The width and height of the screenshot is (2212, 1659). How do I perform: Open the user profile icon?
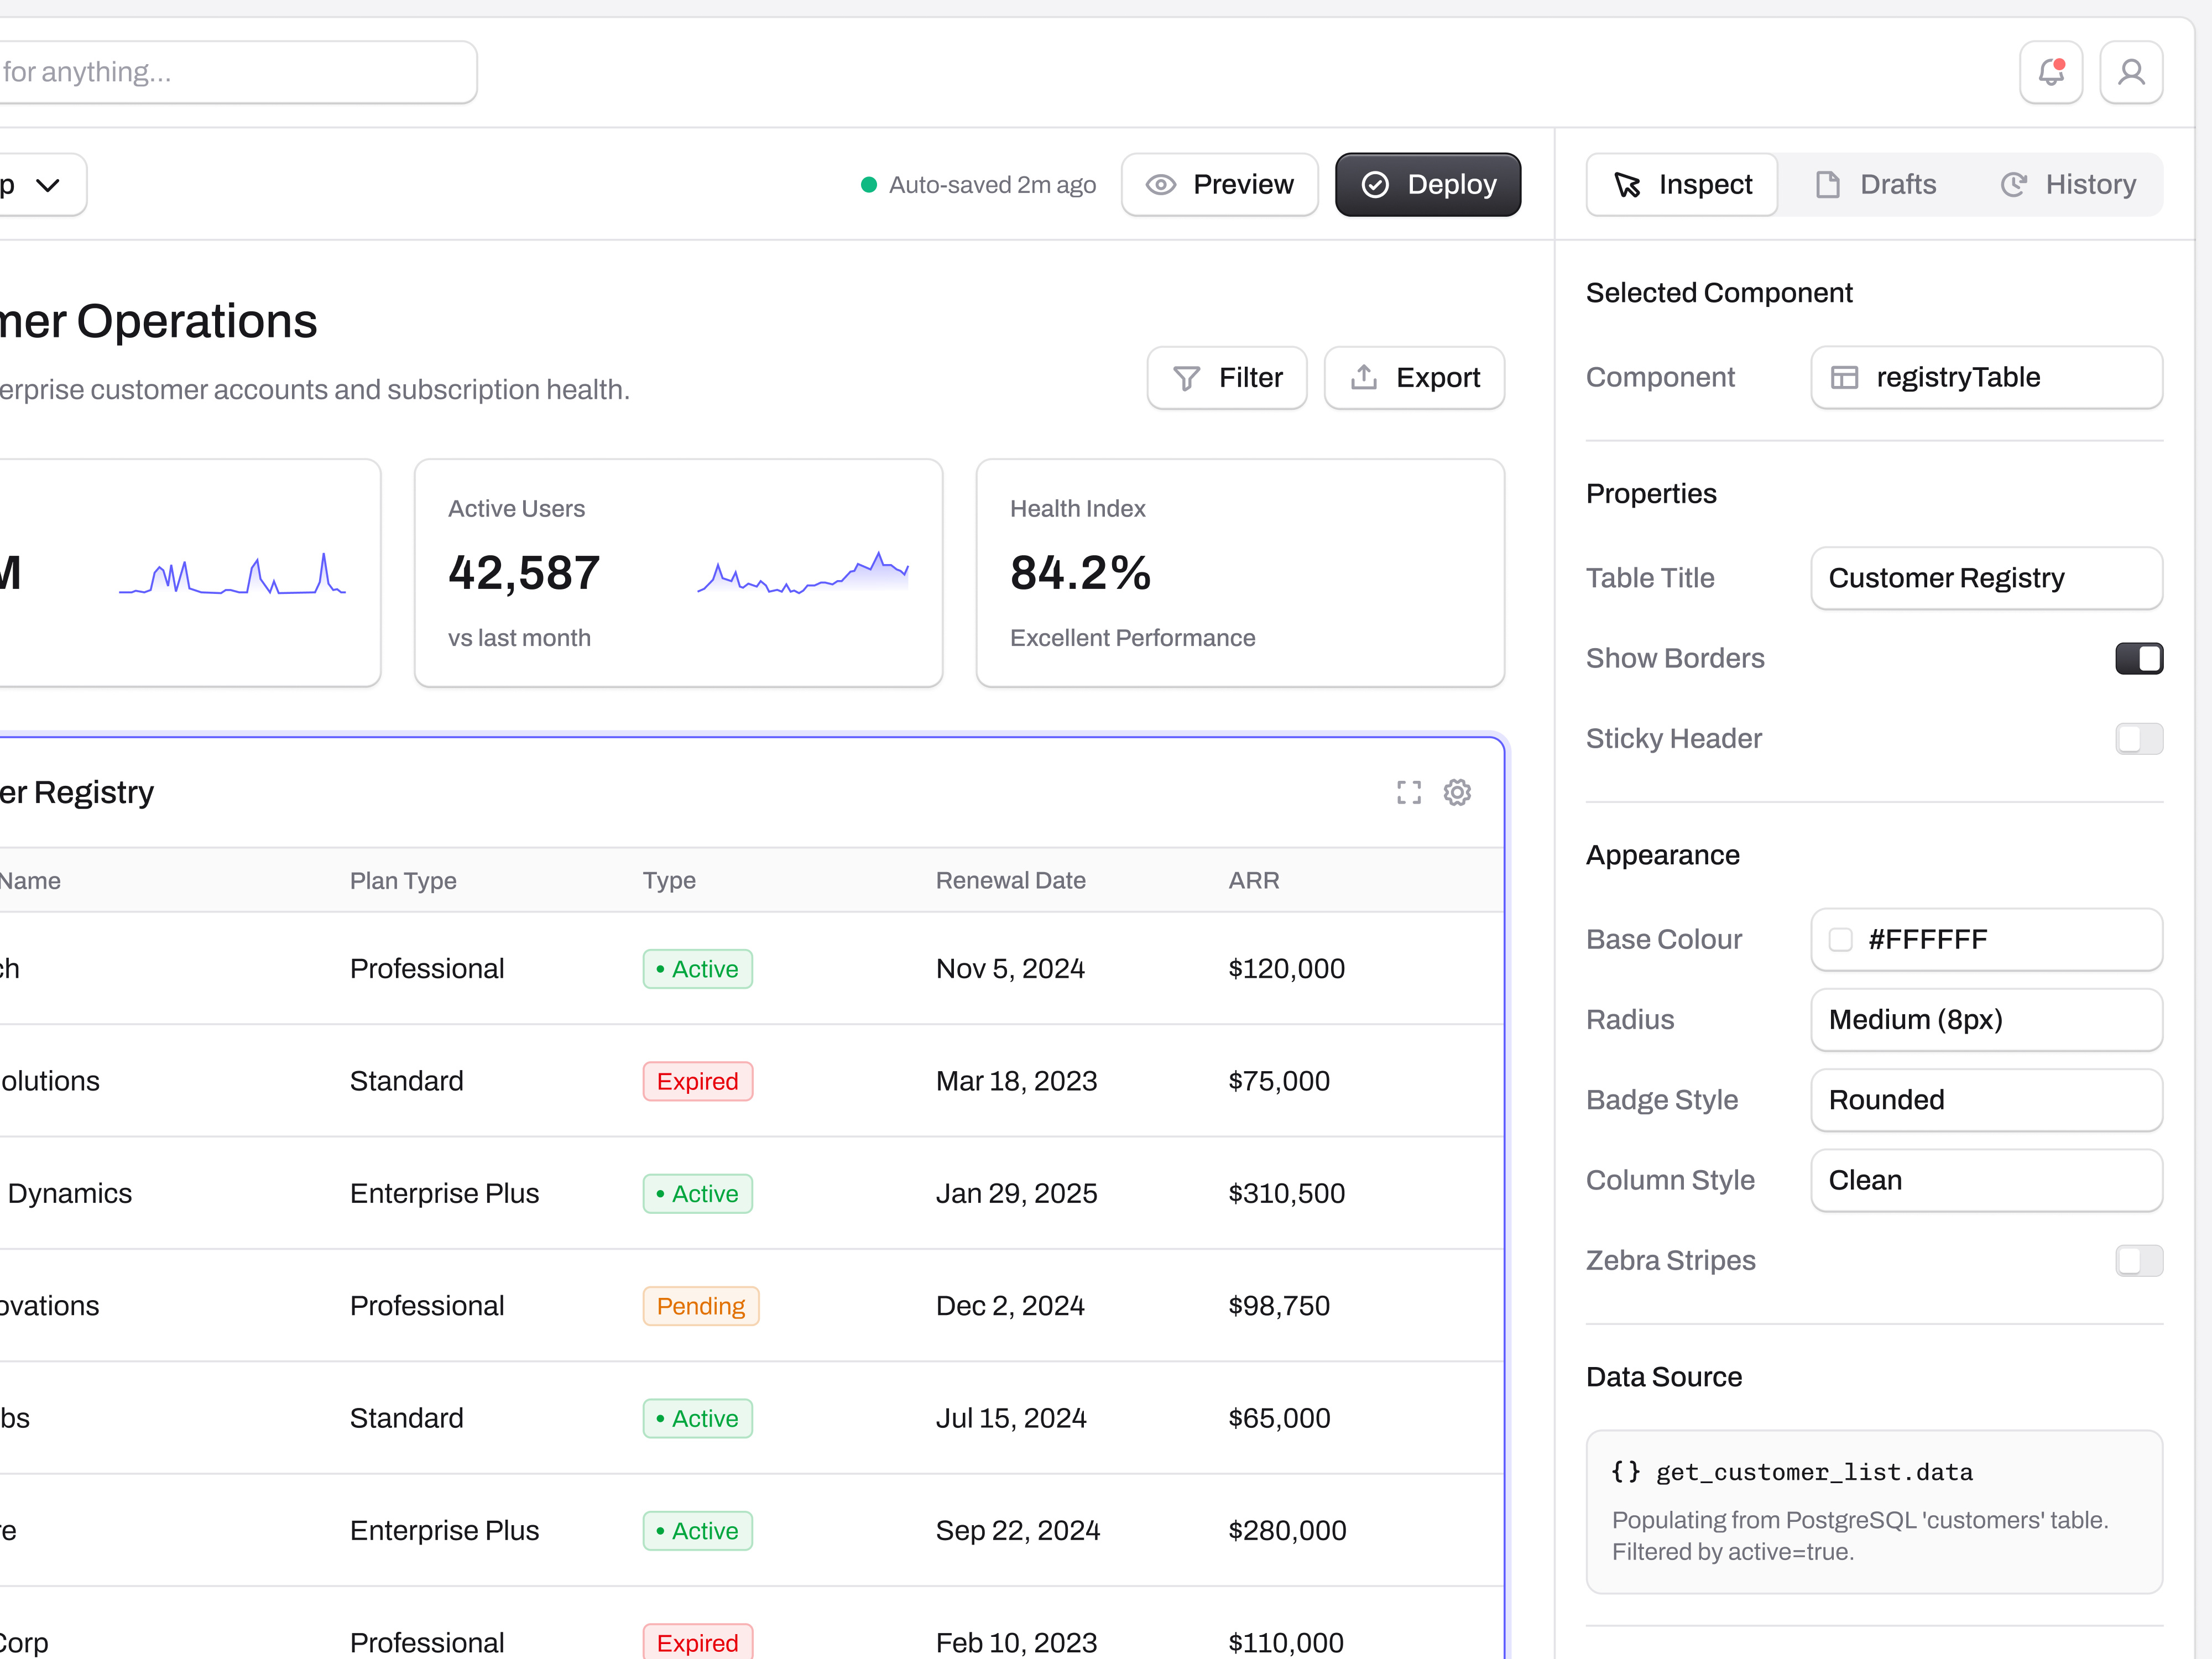click(2131, 72)
